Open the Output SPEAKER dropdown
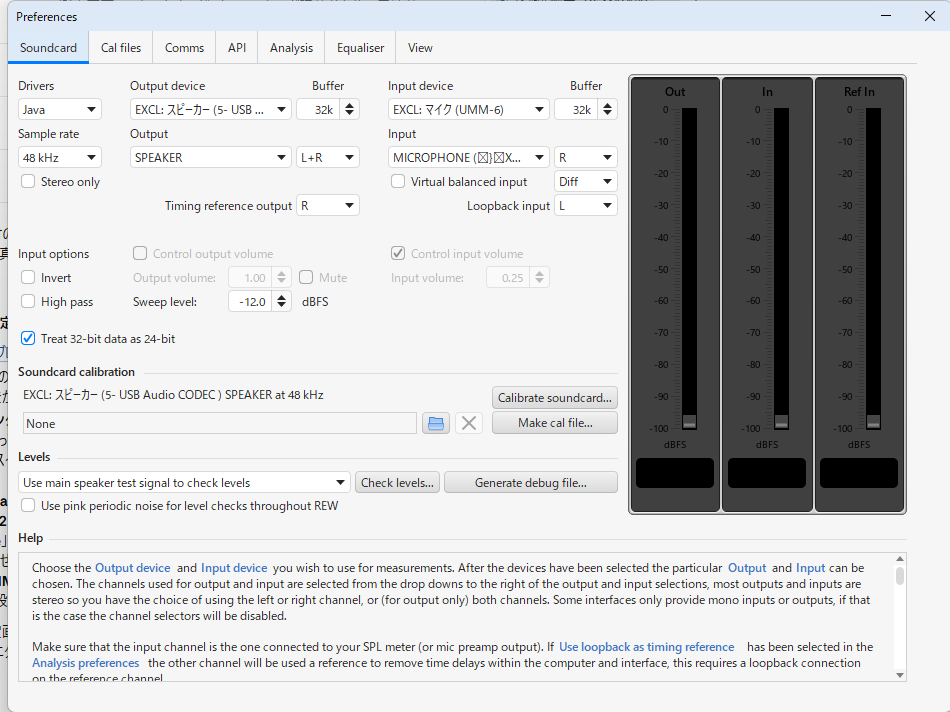The image size is (950, 712). [x=211, y=158]
